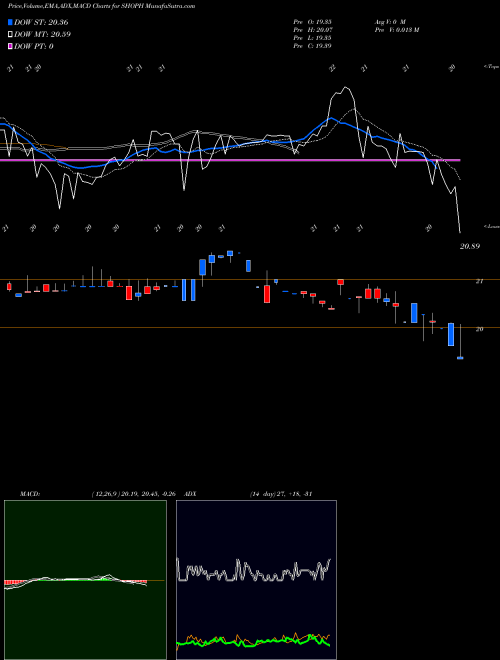Click the 'Pre V: 0.013 M' volume label
This screenshot has height=660, width=500.
pyautogui.click(x=397, y=30)
